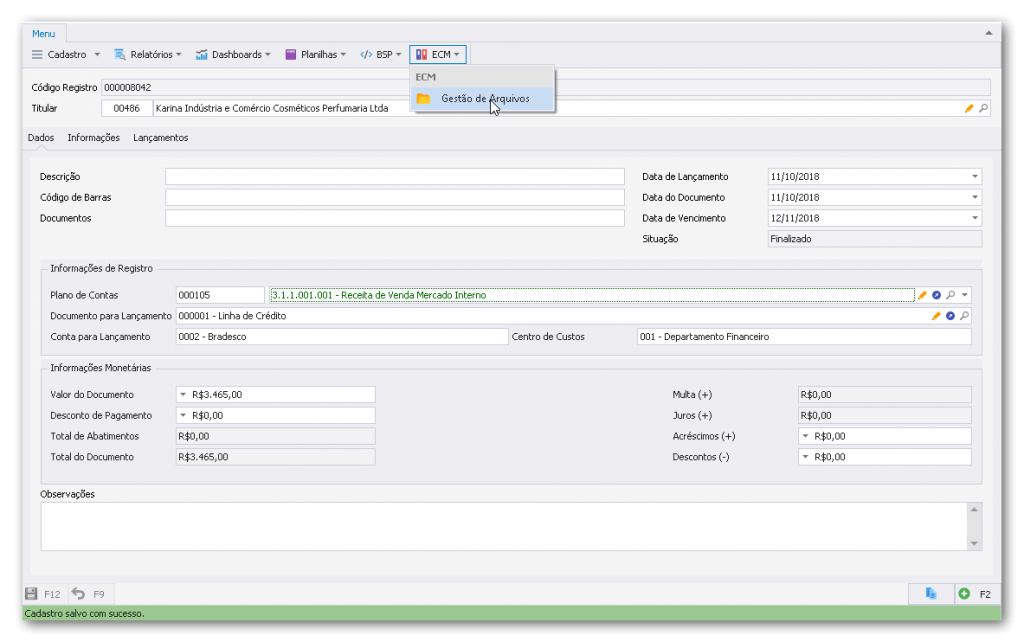Click the 'Informações de Registro' group title
This screenshot has width=1024, height=642.
(x=101, y=268)
